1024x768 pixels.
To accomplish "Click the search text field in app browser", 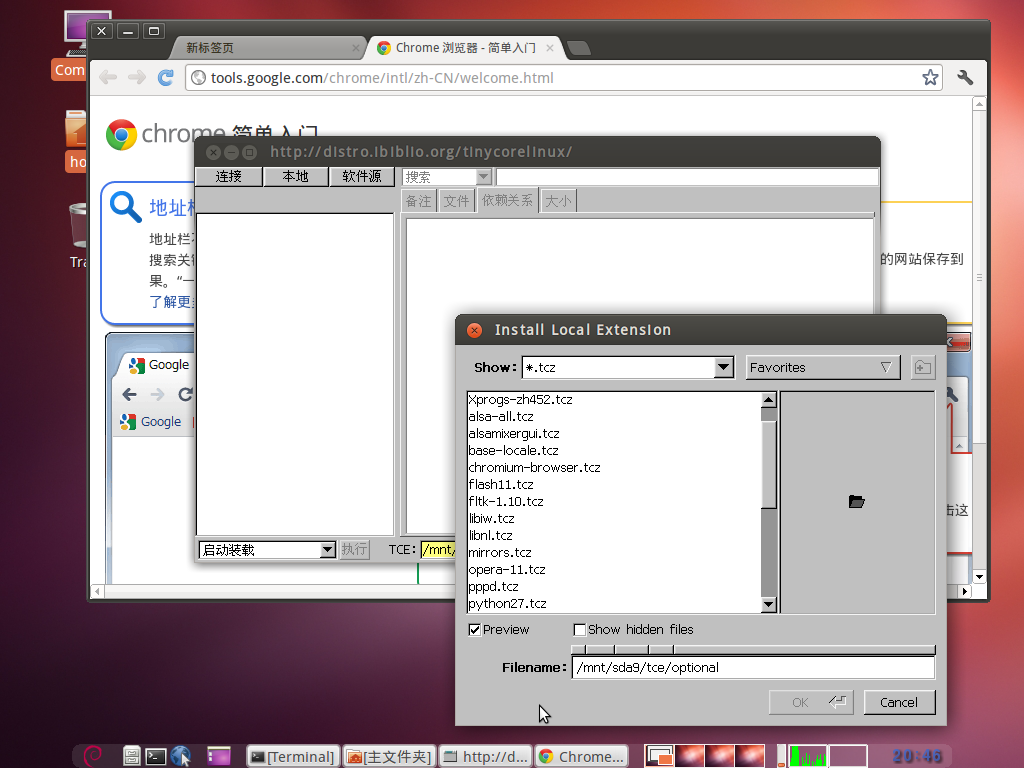I will 687,177.
